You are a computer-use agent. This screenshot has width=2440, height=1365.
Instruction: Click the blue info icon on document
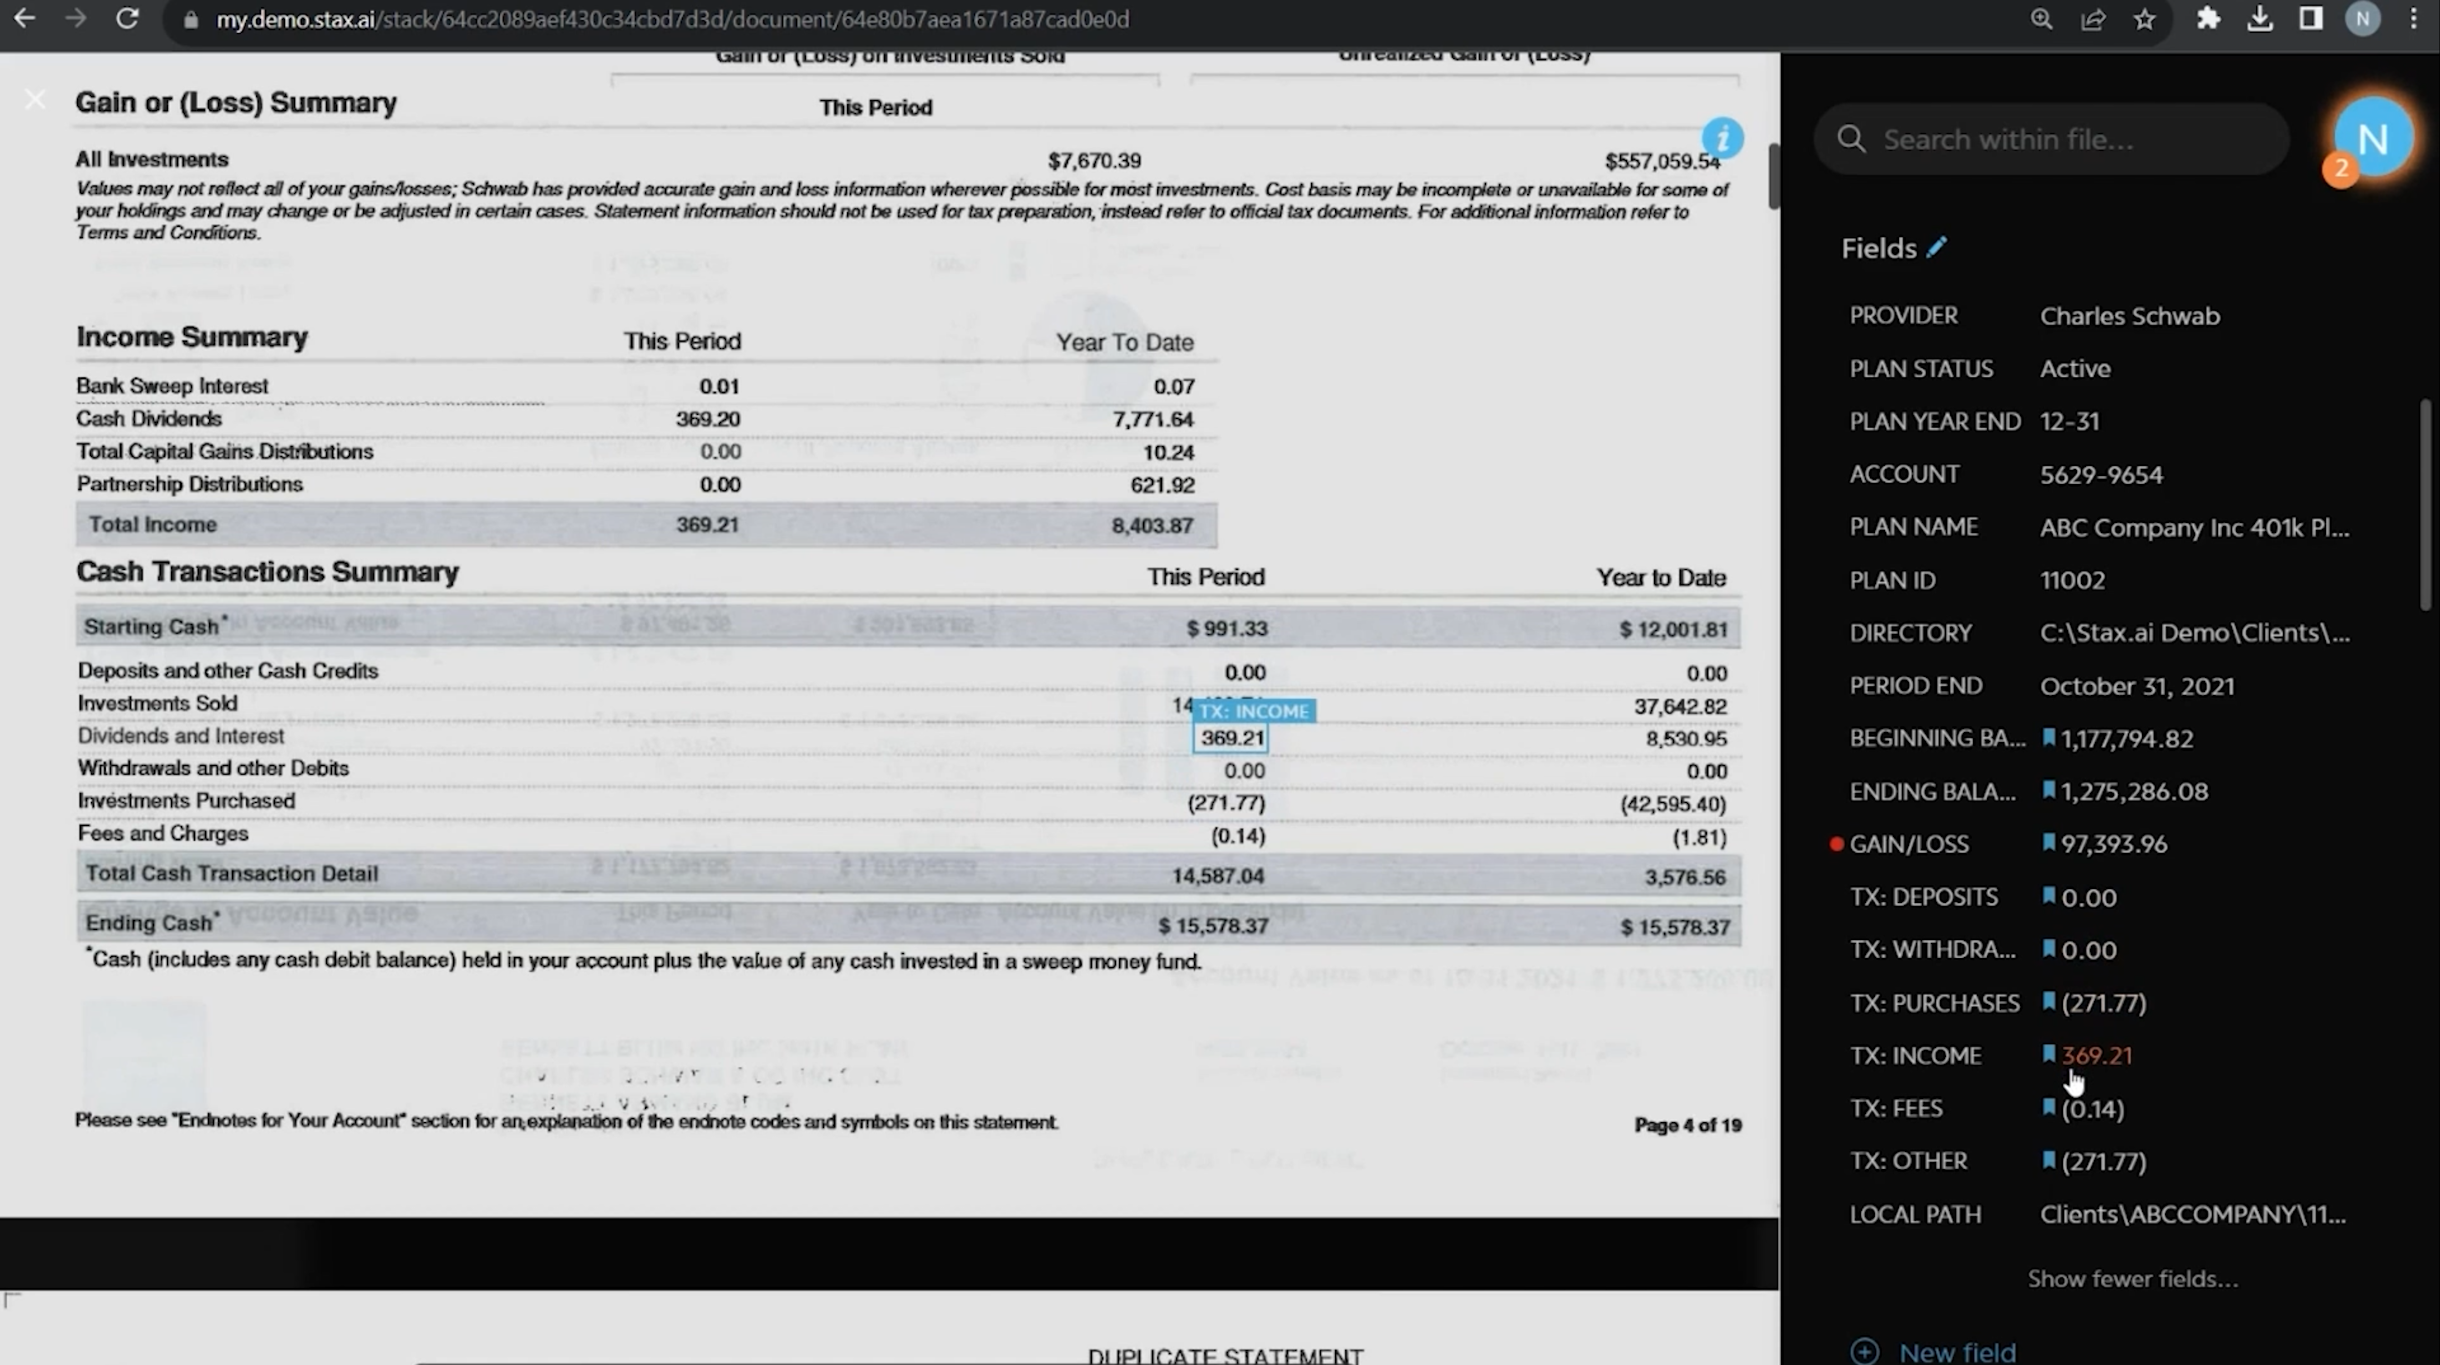point(1722,138)
